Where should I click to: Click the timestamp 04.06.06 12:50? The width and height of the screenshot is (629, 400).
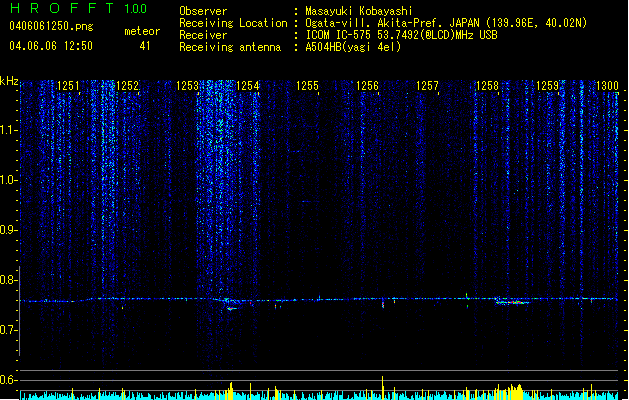pyautogui.click(x=51, y=46)
